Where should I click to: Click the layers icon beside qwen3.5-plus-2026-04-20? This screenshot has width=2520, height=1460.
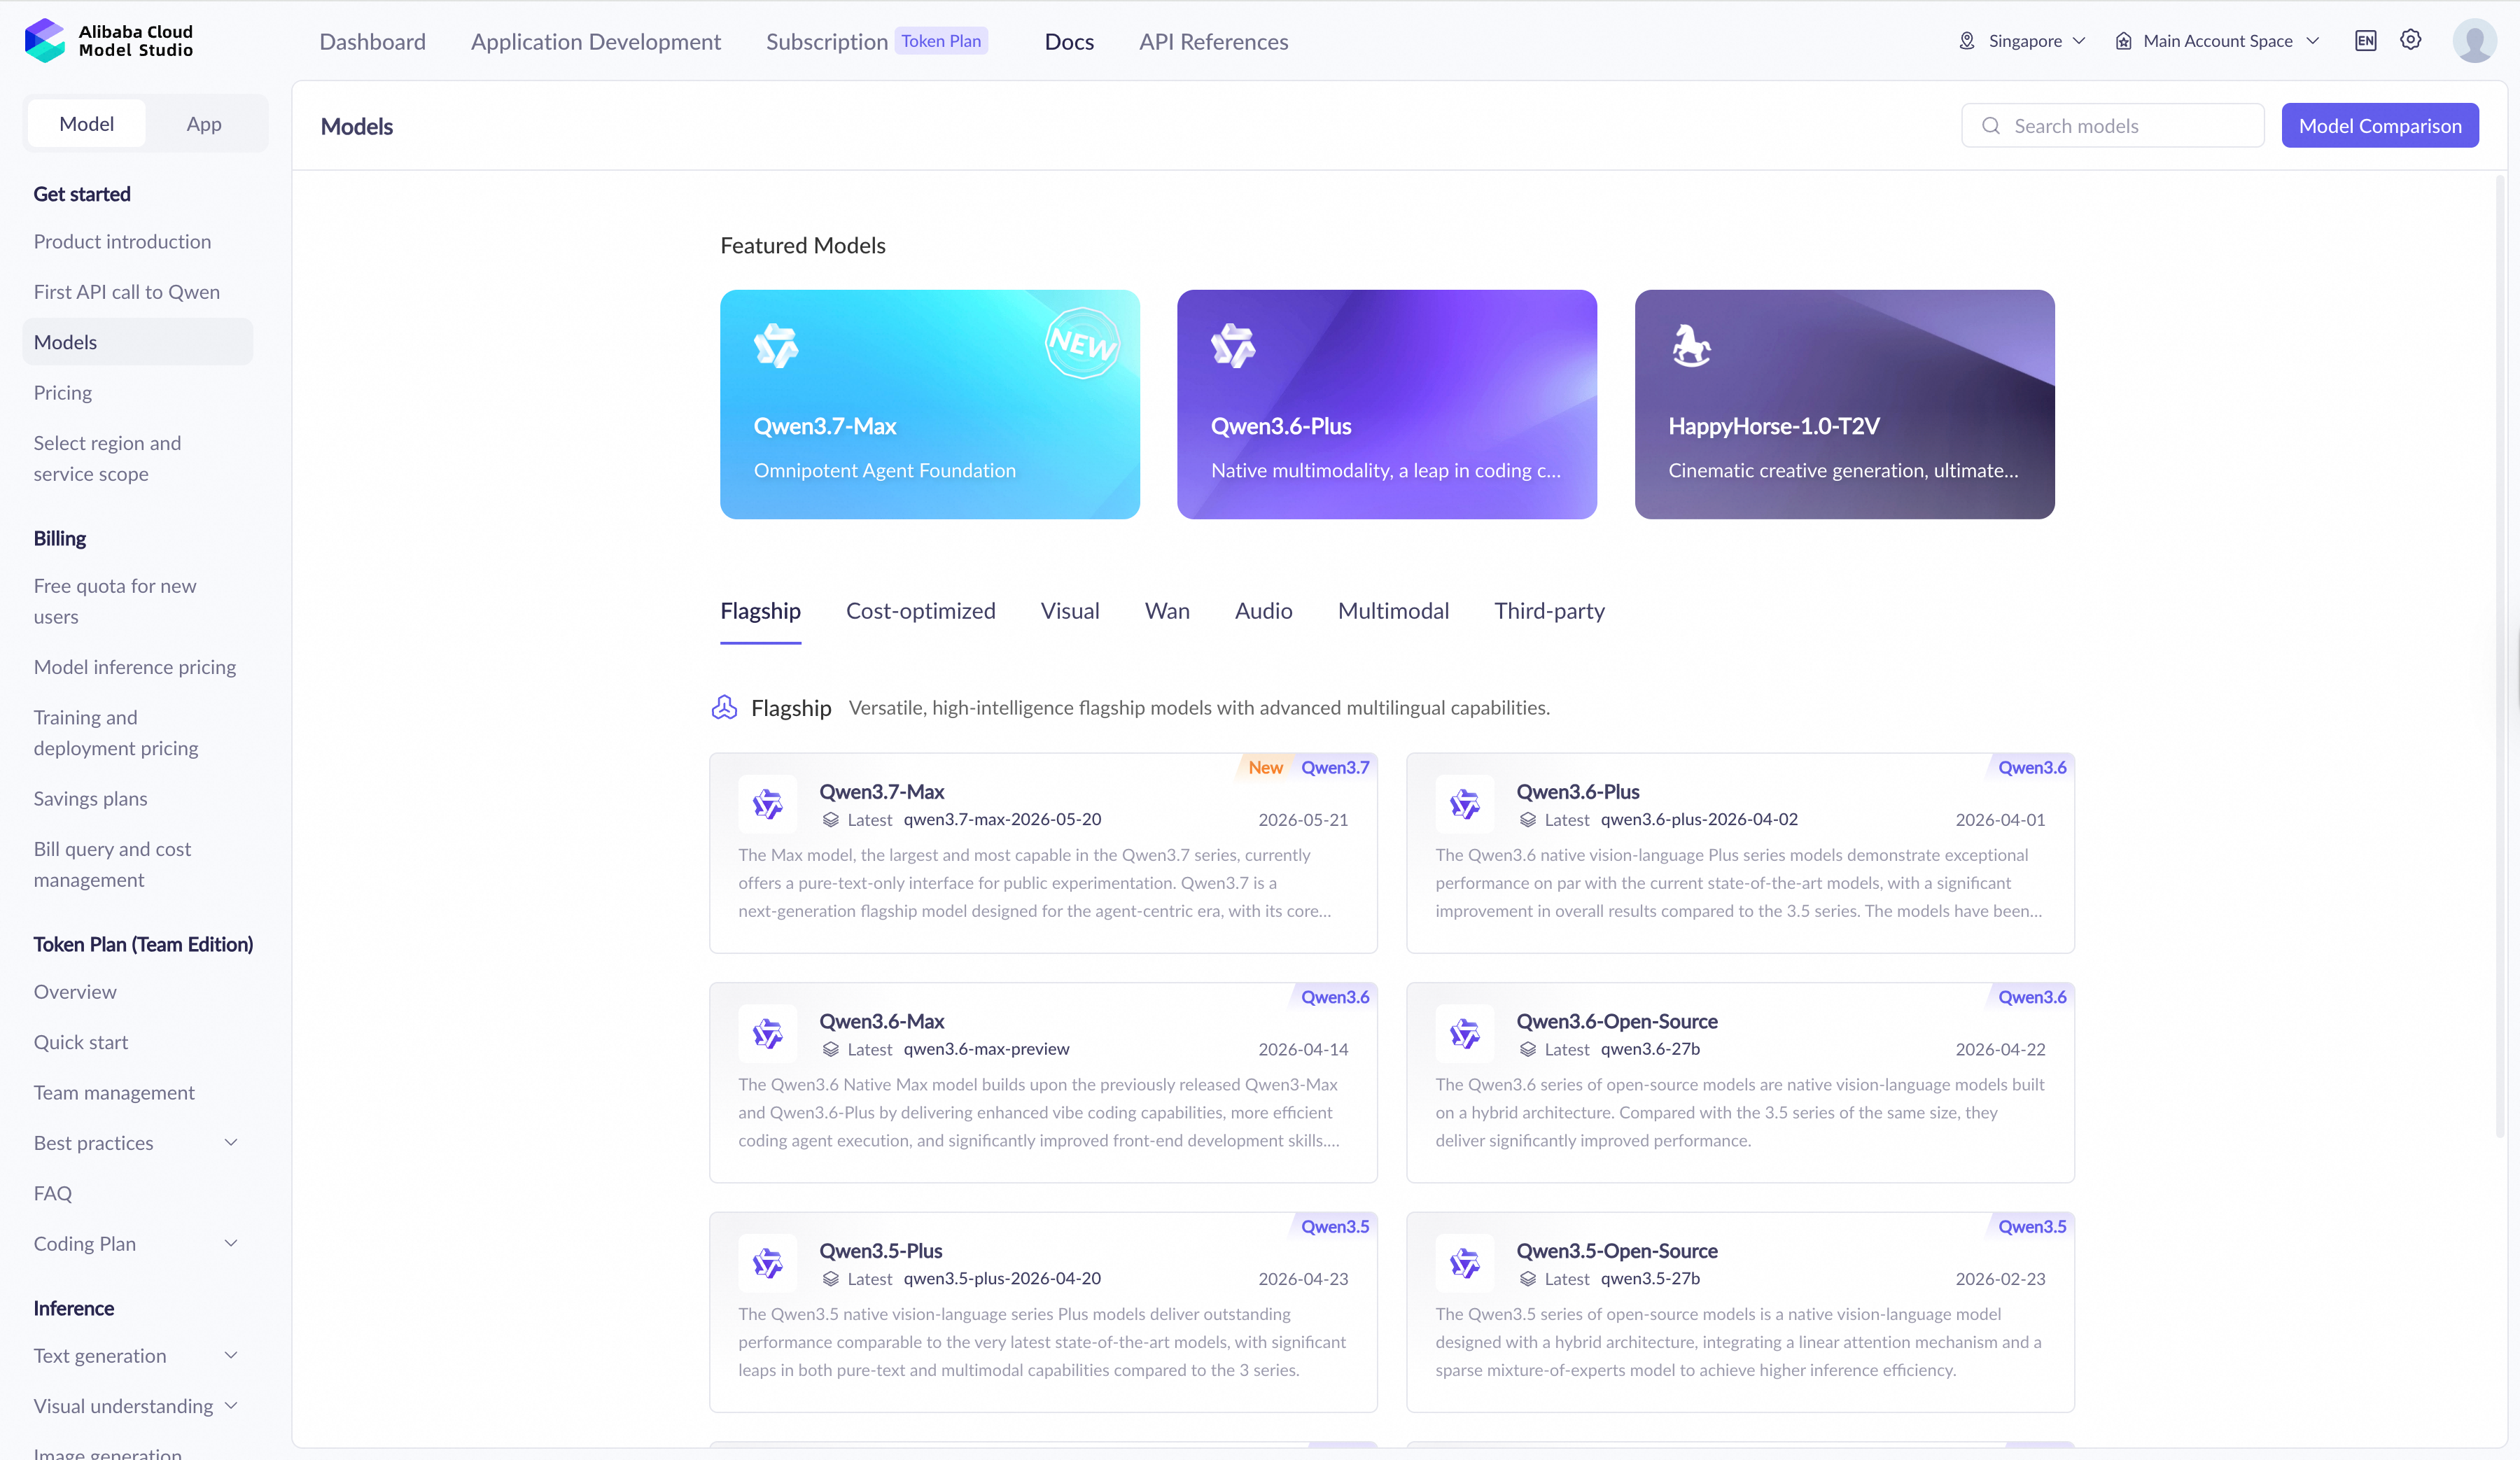click(x=830, y=1279)
